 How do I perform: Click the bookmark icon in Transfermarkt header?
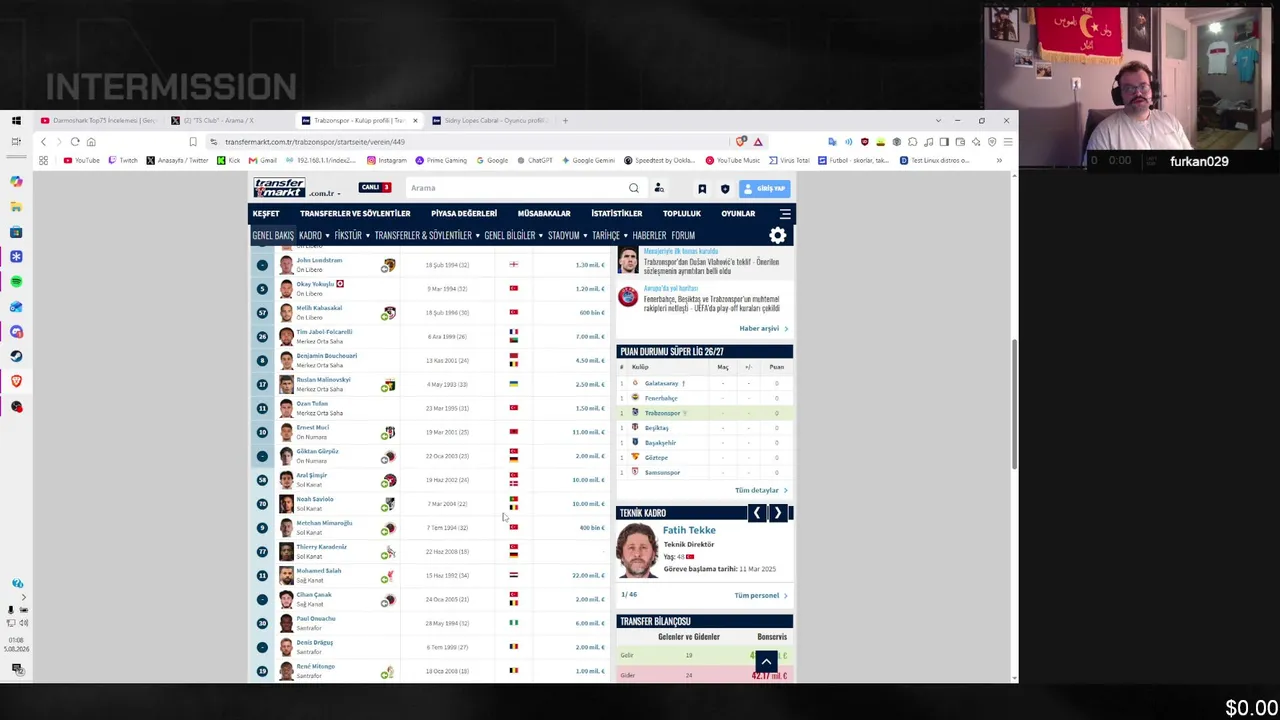(702, 188)
